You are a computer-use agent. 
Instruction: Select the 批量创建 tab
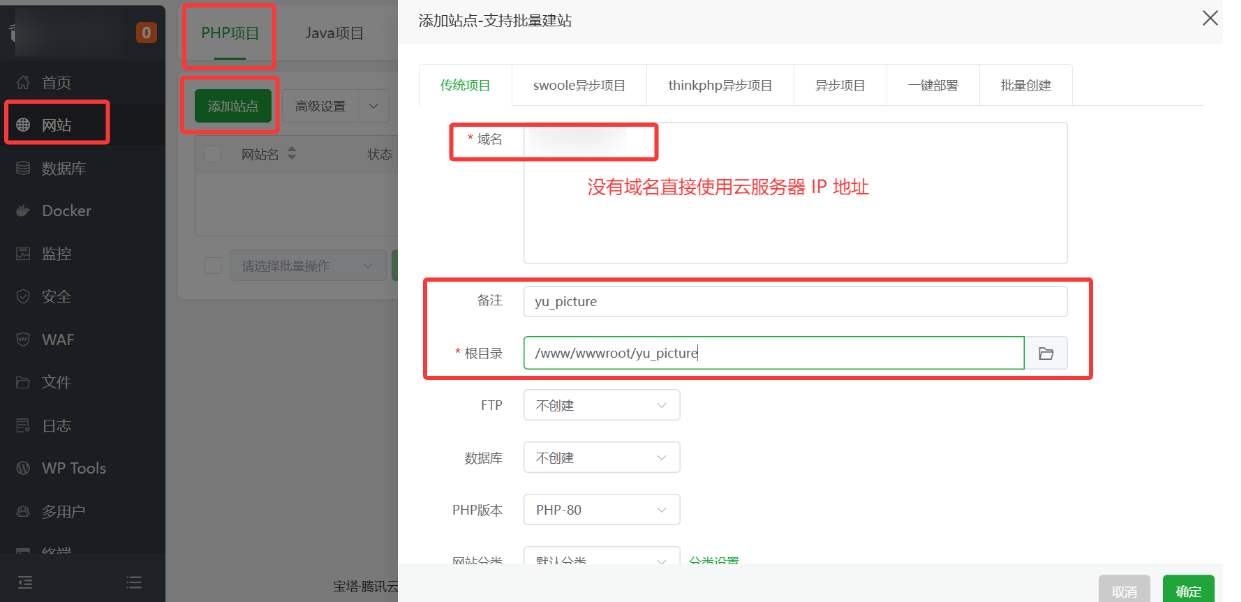click(1026, 85)
